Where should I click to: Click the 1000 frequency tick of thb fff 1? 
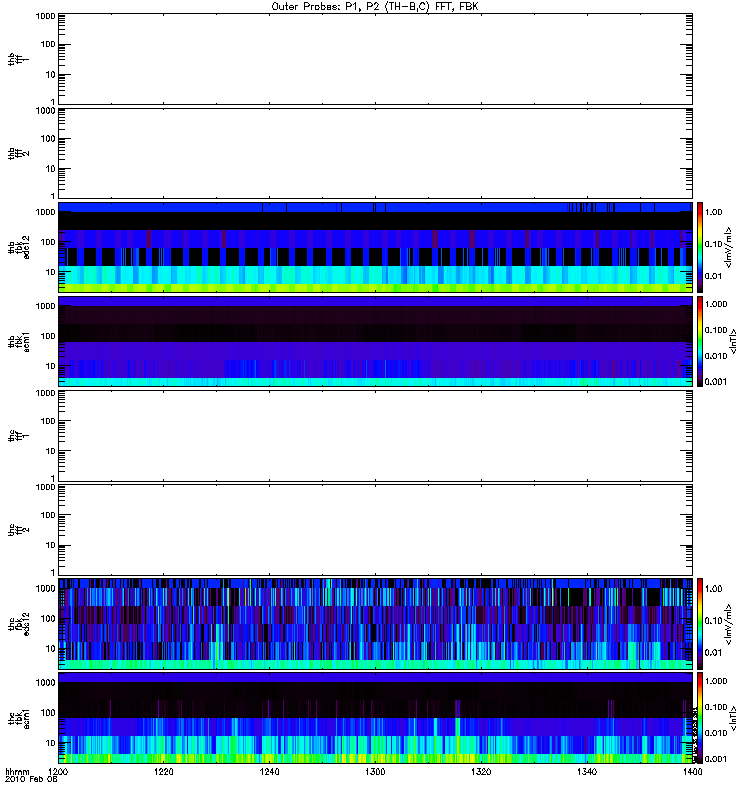pyautogui.click(x=45, y=16)
